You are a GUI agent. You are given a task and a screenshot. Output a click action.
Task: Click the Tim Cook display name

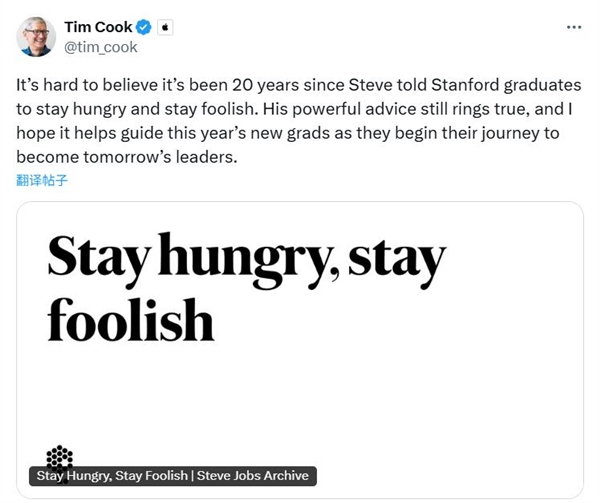98,27
